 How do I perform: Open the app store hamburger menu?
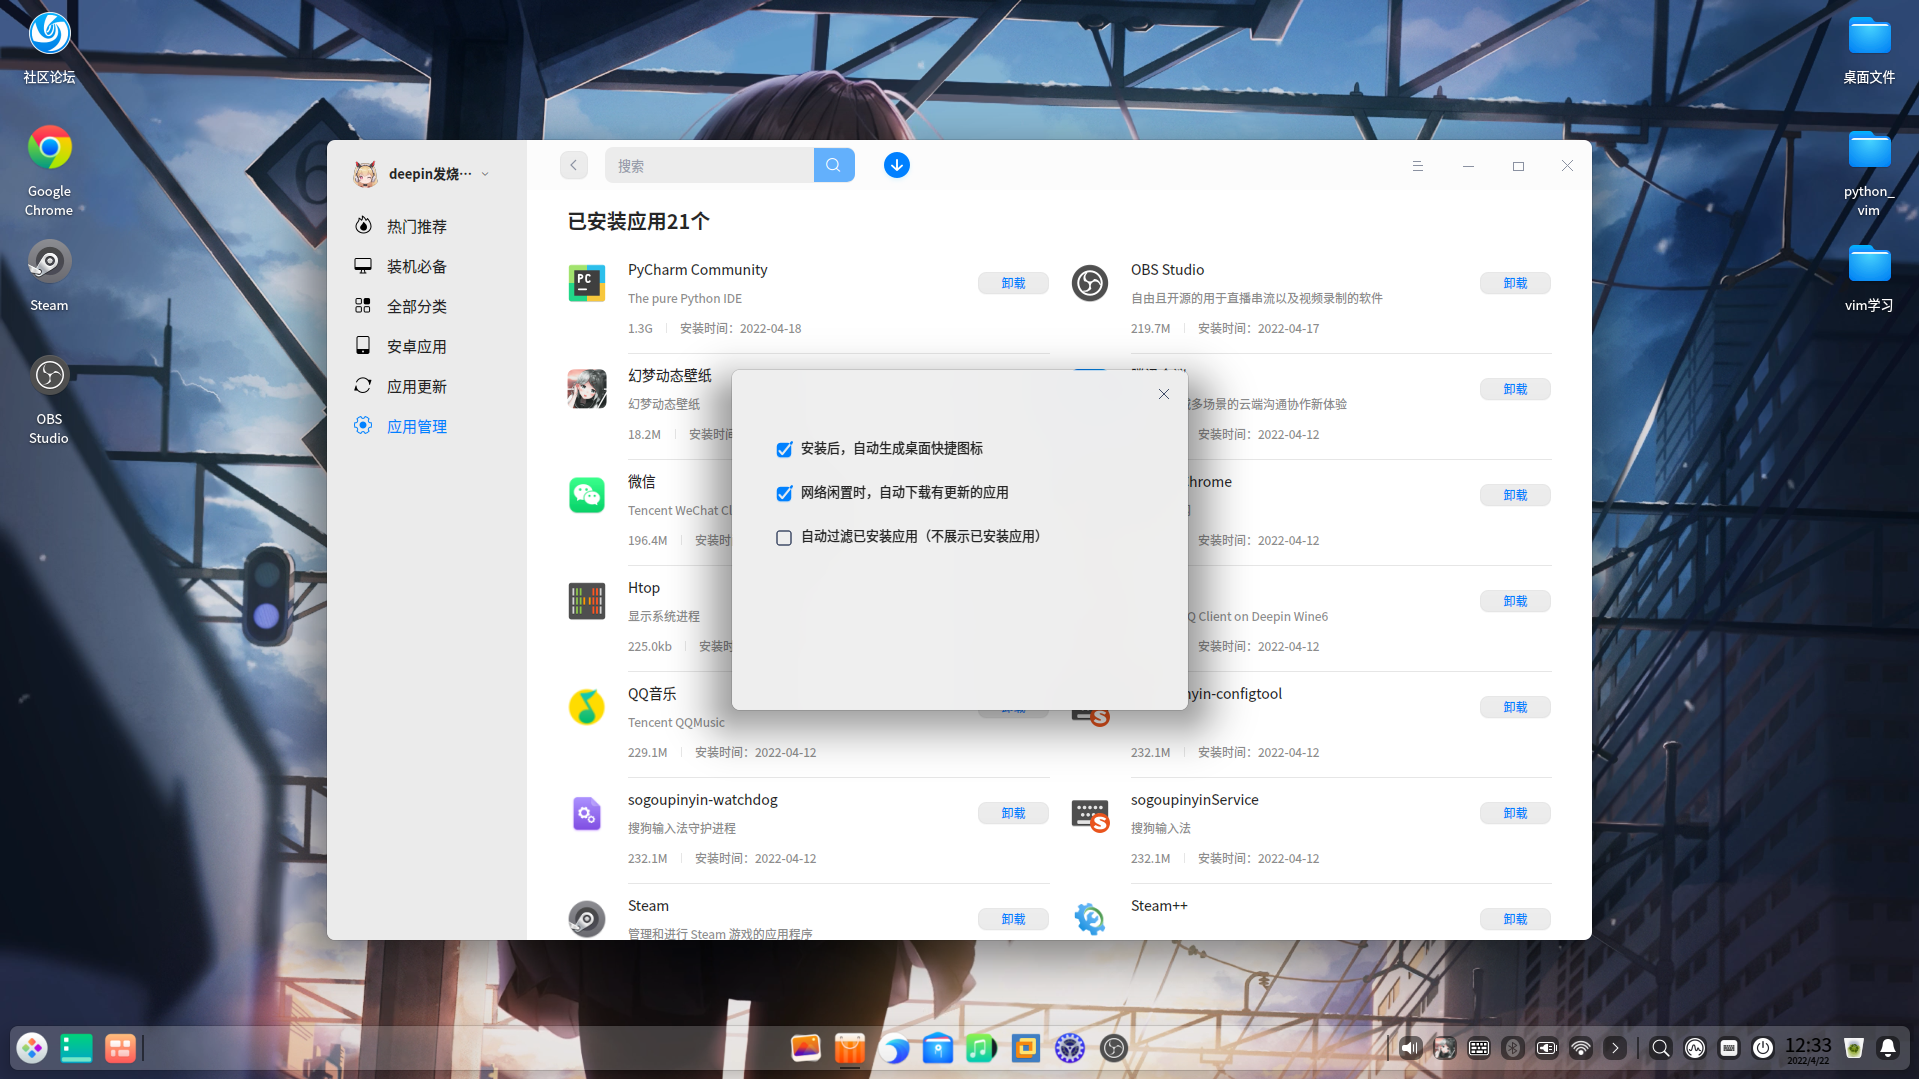pyautogui.click(x=1417, y=166)
